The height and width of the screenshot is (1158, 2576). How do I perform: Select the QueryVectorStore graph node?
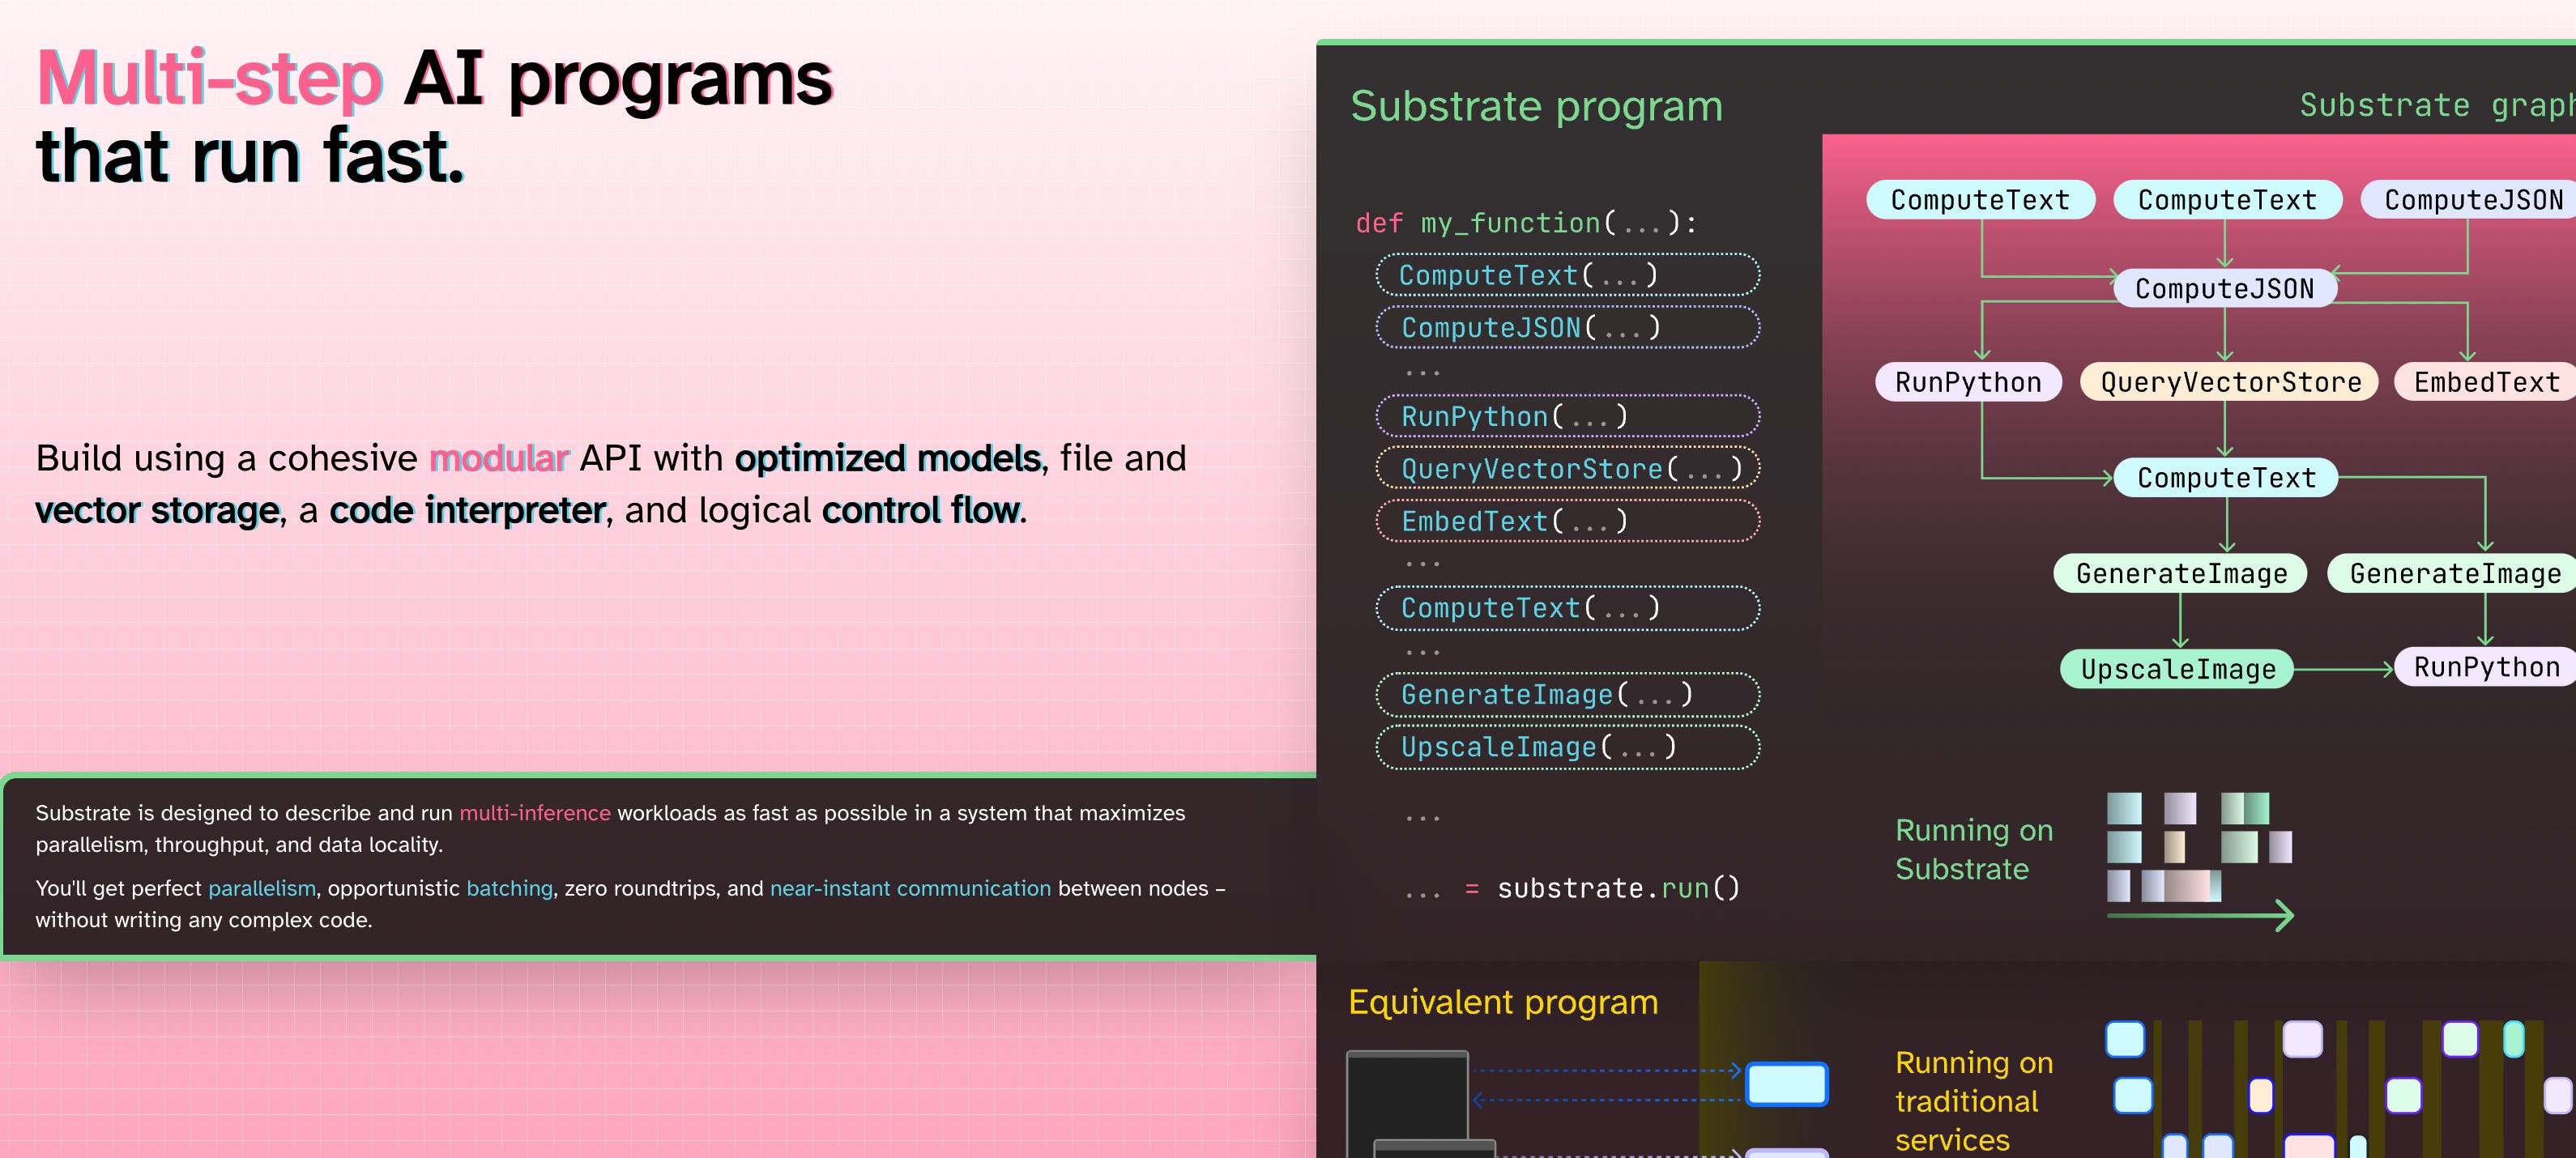click(x=2229, y=382)
